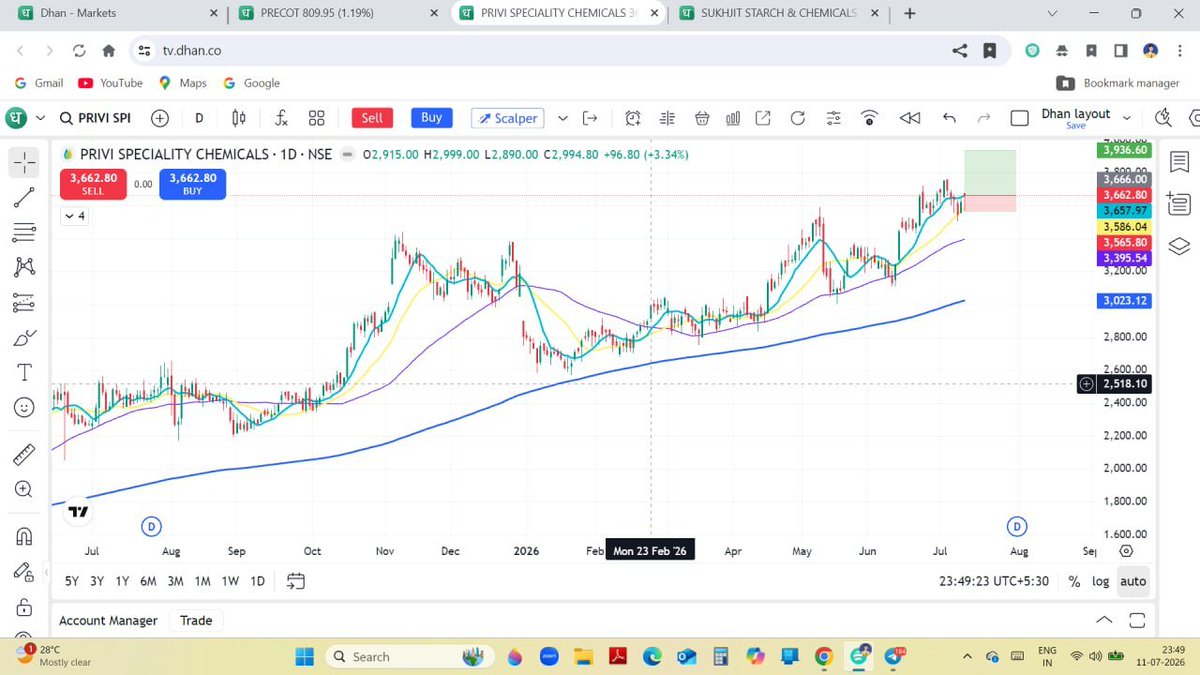Open the time axis settings gear
The height and width of the screenshot is (675, 1200).
pyautogui.click(x=1127, y=551)
